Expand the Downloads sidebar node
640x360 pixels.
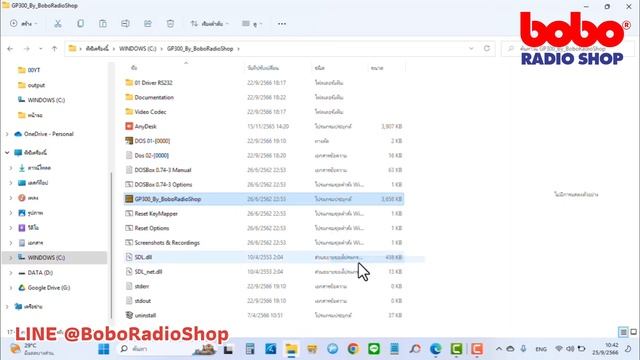point(11,168)
